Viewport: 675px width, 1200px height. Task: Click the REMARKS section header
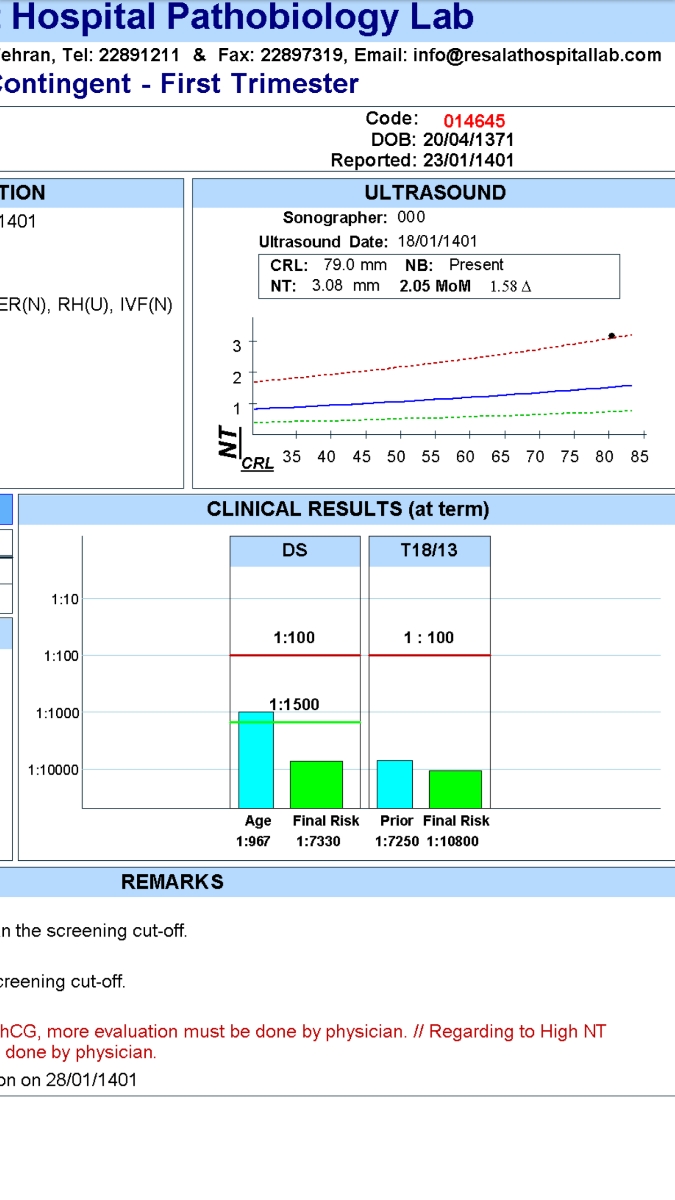172,882
